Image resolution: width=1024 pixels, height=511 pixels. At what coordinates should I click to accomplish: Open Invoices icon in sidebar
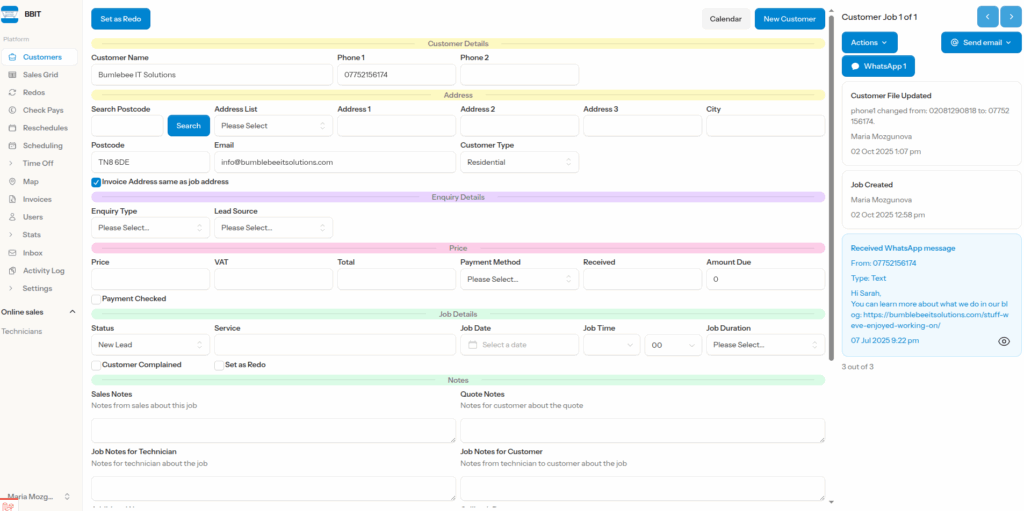pos(12,200)
